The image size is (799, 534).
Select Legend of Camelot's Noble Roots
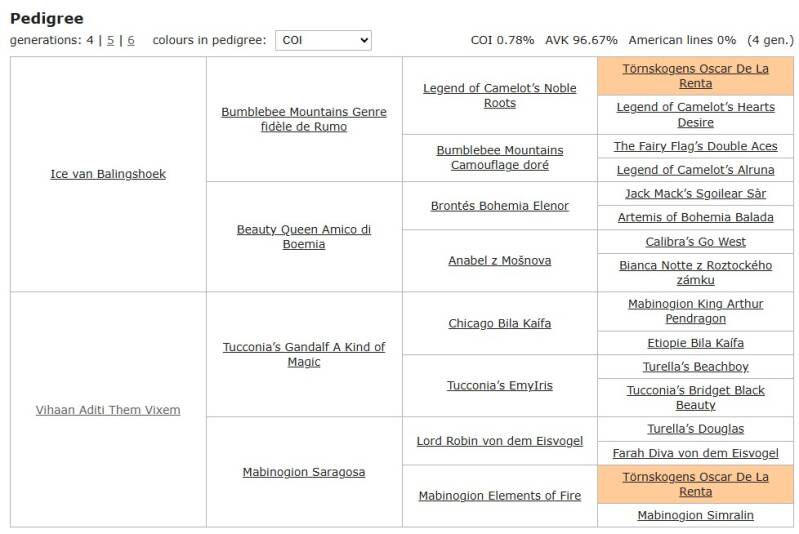point(500,95)
